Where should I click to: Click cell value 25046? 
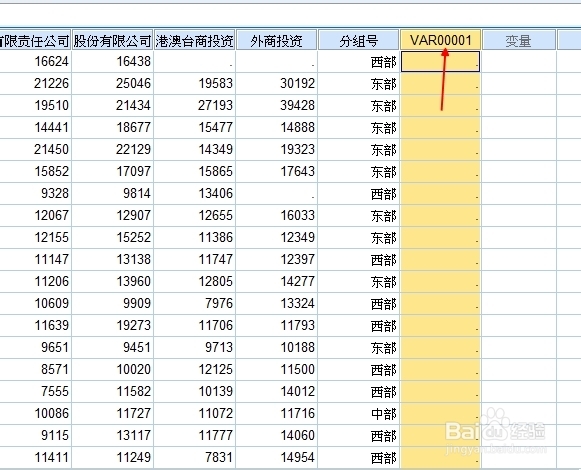(133, 83)
